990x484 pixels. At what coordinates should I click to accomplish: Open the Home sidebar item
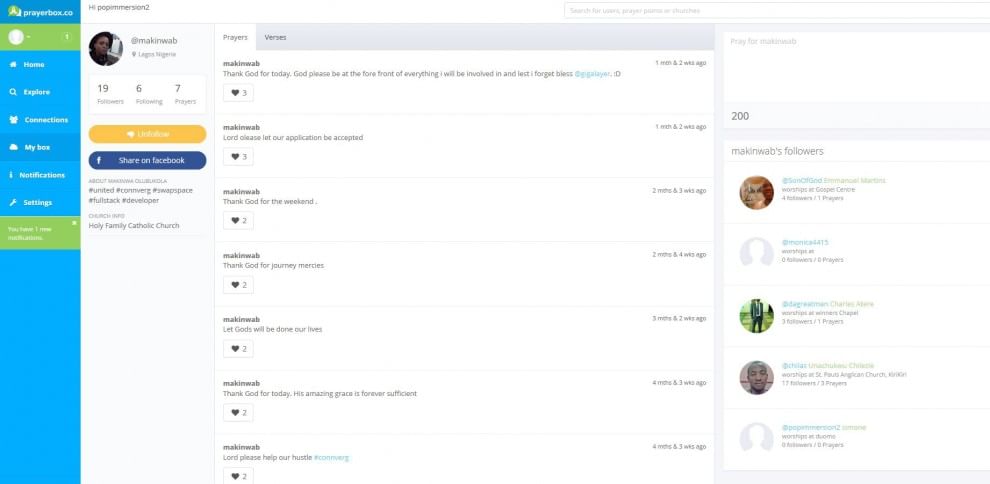click(40, 64)
